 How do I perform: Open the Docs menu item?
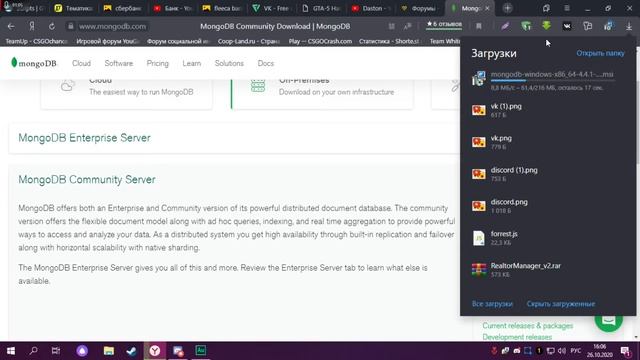pos(266,63)
